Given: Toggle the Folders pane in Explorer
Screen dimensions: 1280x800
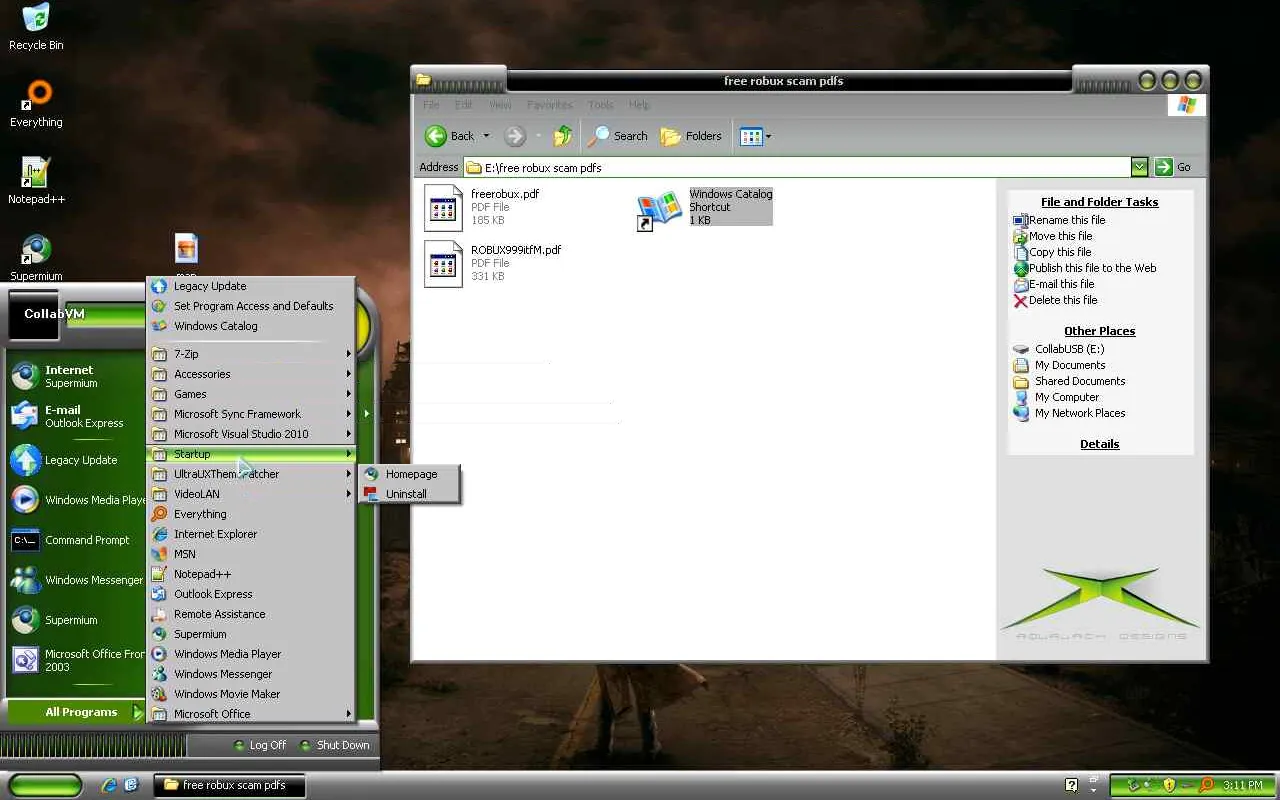Looking at the screenshot, I should 691,136.
